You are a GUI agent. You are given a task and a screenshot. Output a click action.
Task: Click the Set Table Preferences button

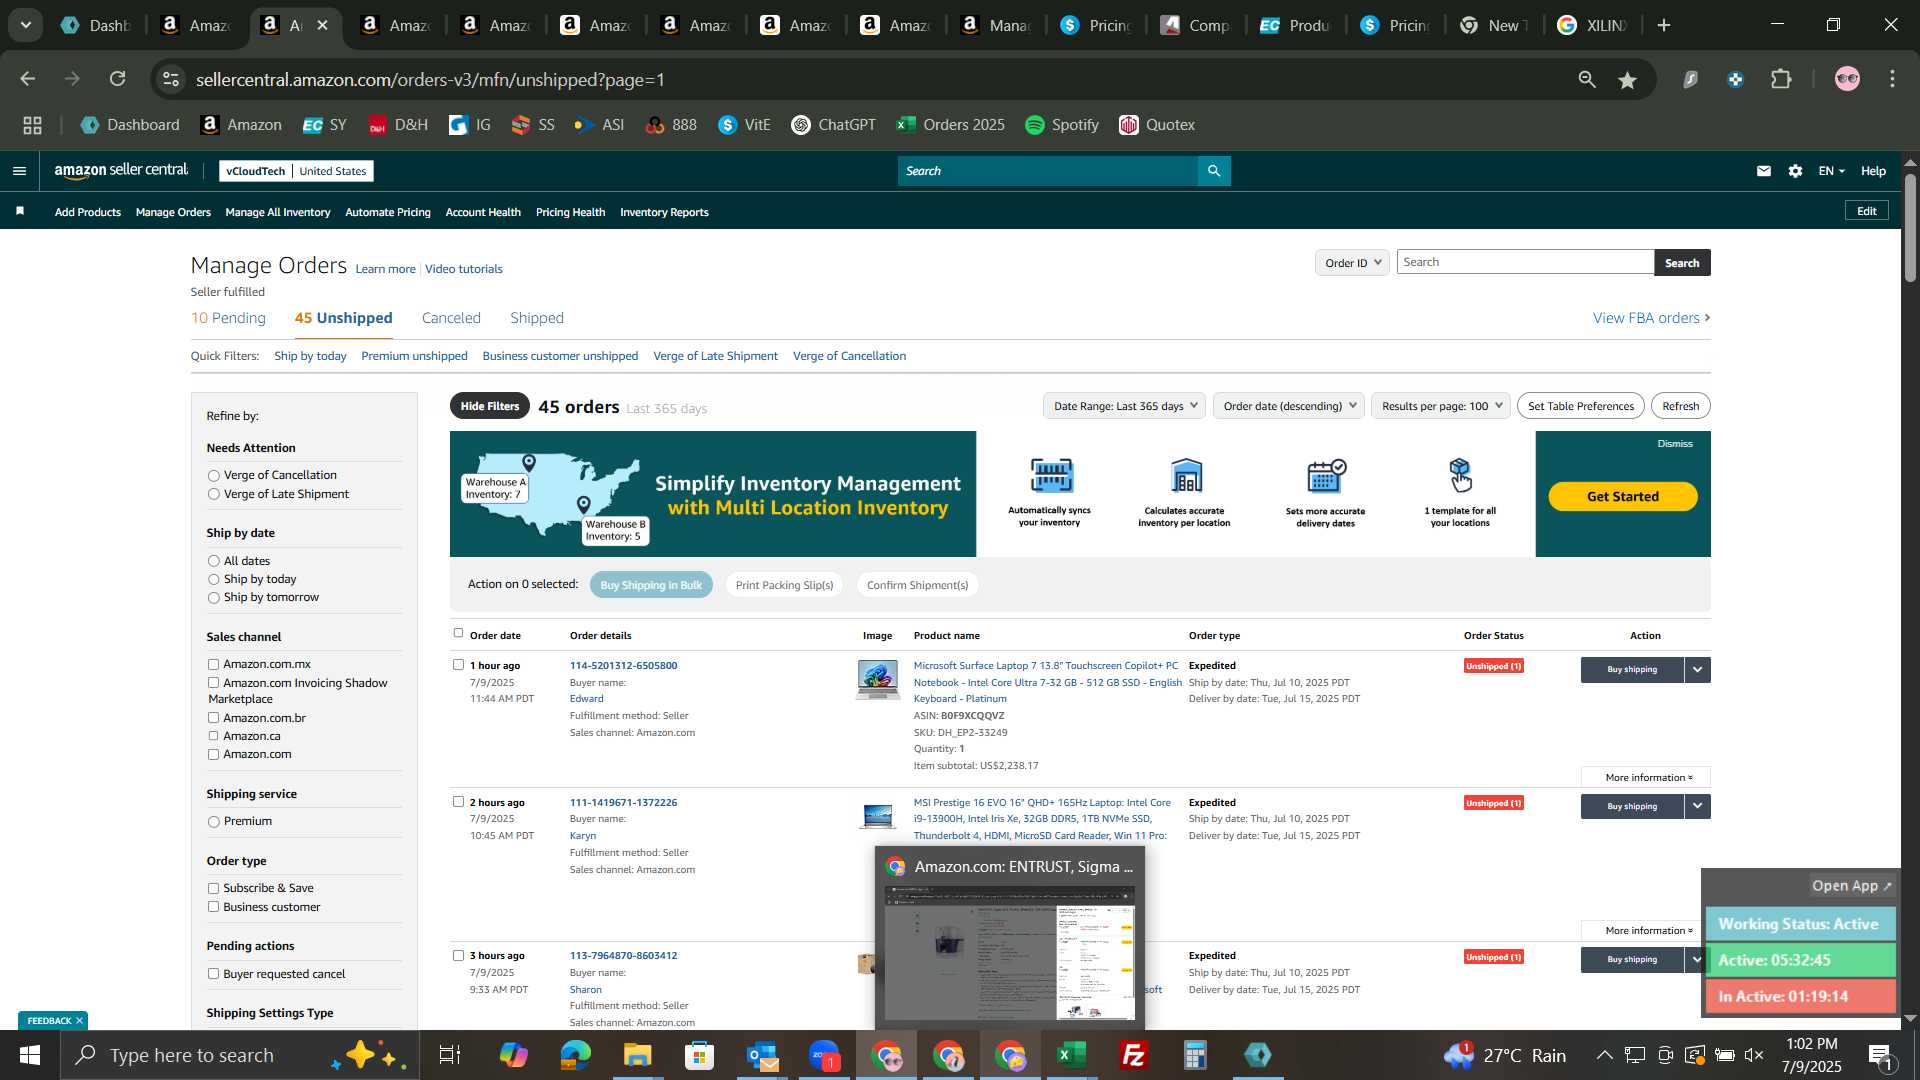[1580, 406]
